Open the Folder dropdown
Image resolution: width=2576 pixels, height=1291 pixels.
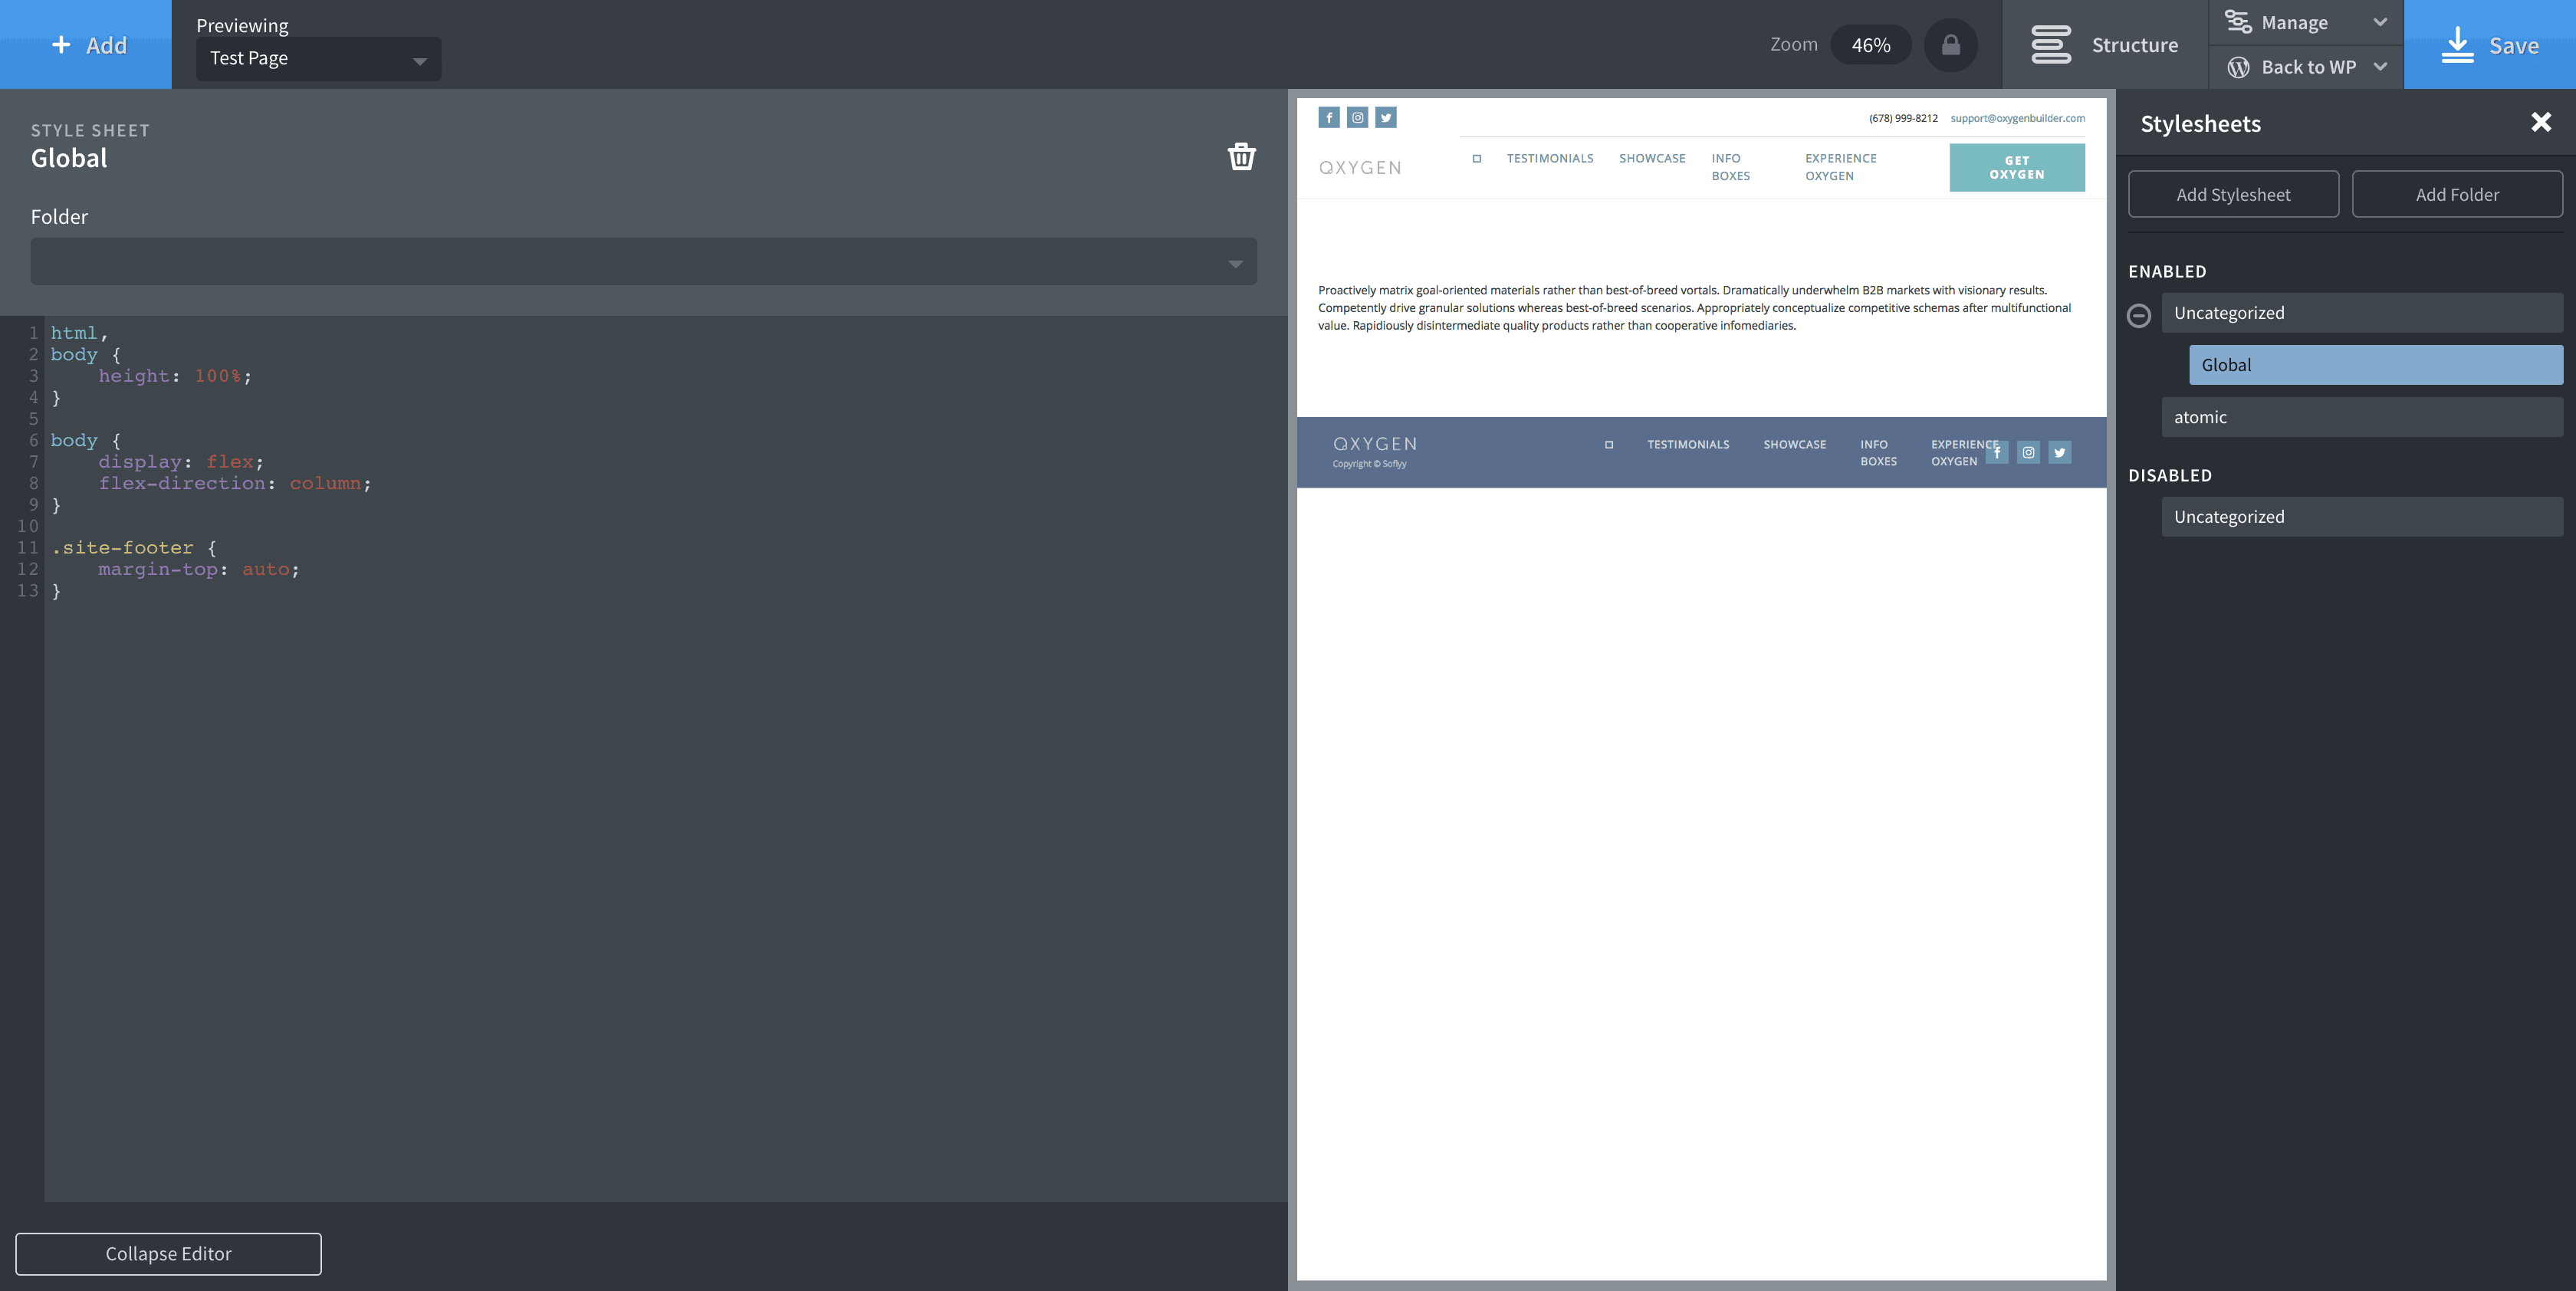[643, 262]
